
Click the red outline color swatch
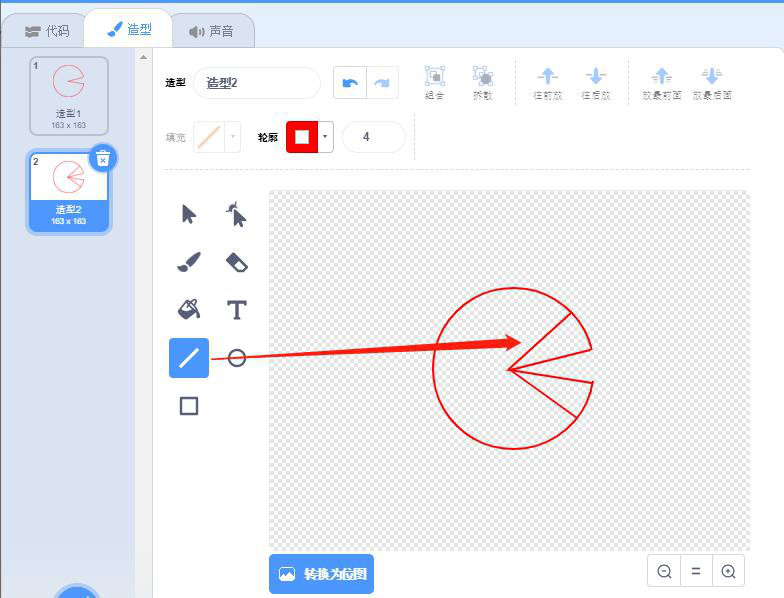301,137
